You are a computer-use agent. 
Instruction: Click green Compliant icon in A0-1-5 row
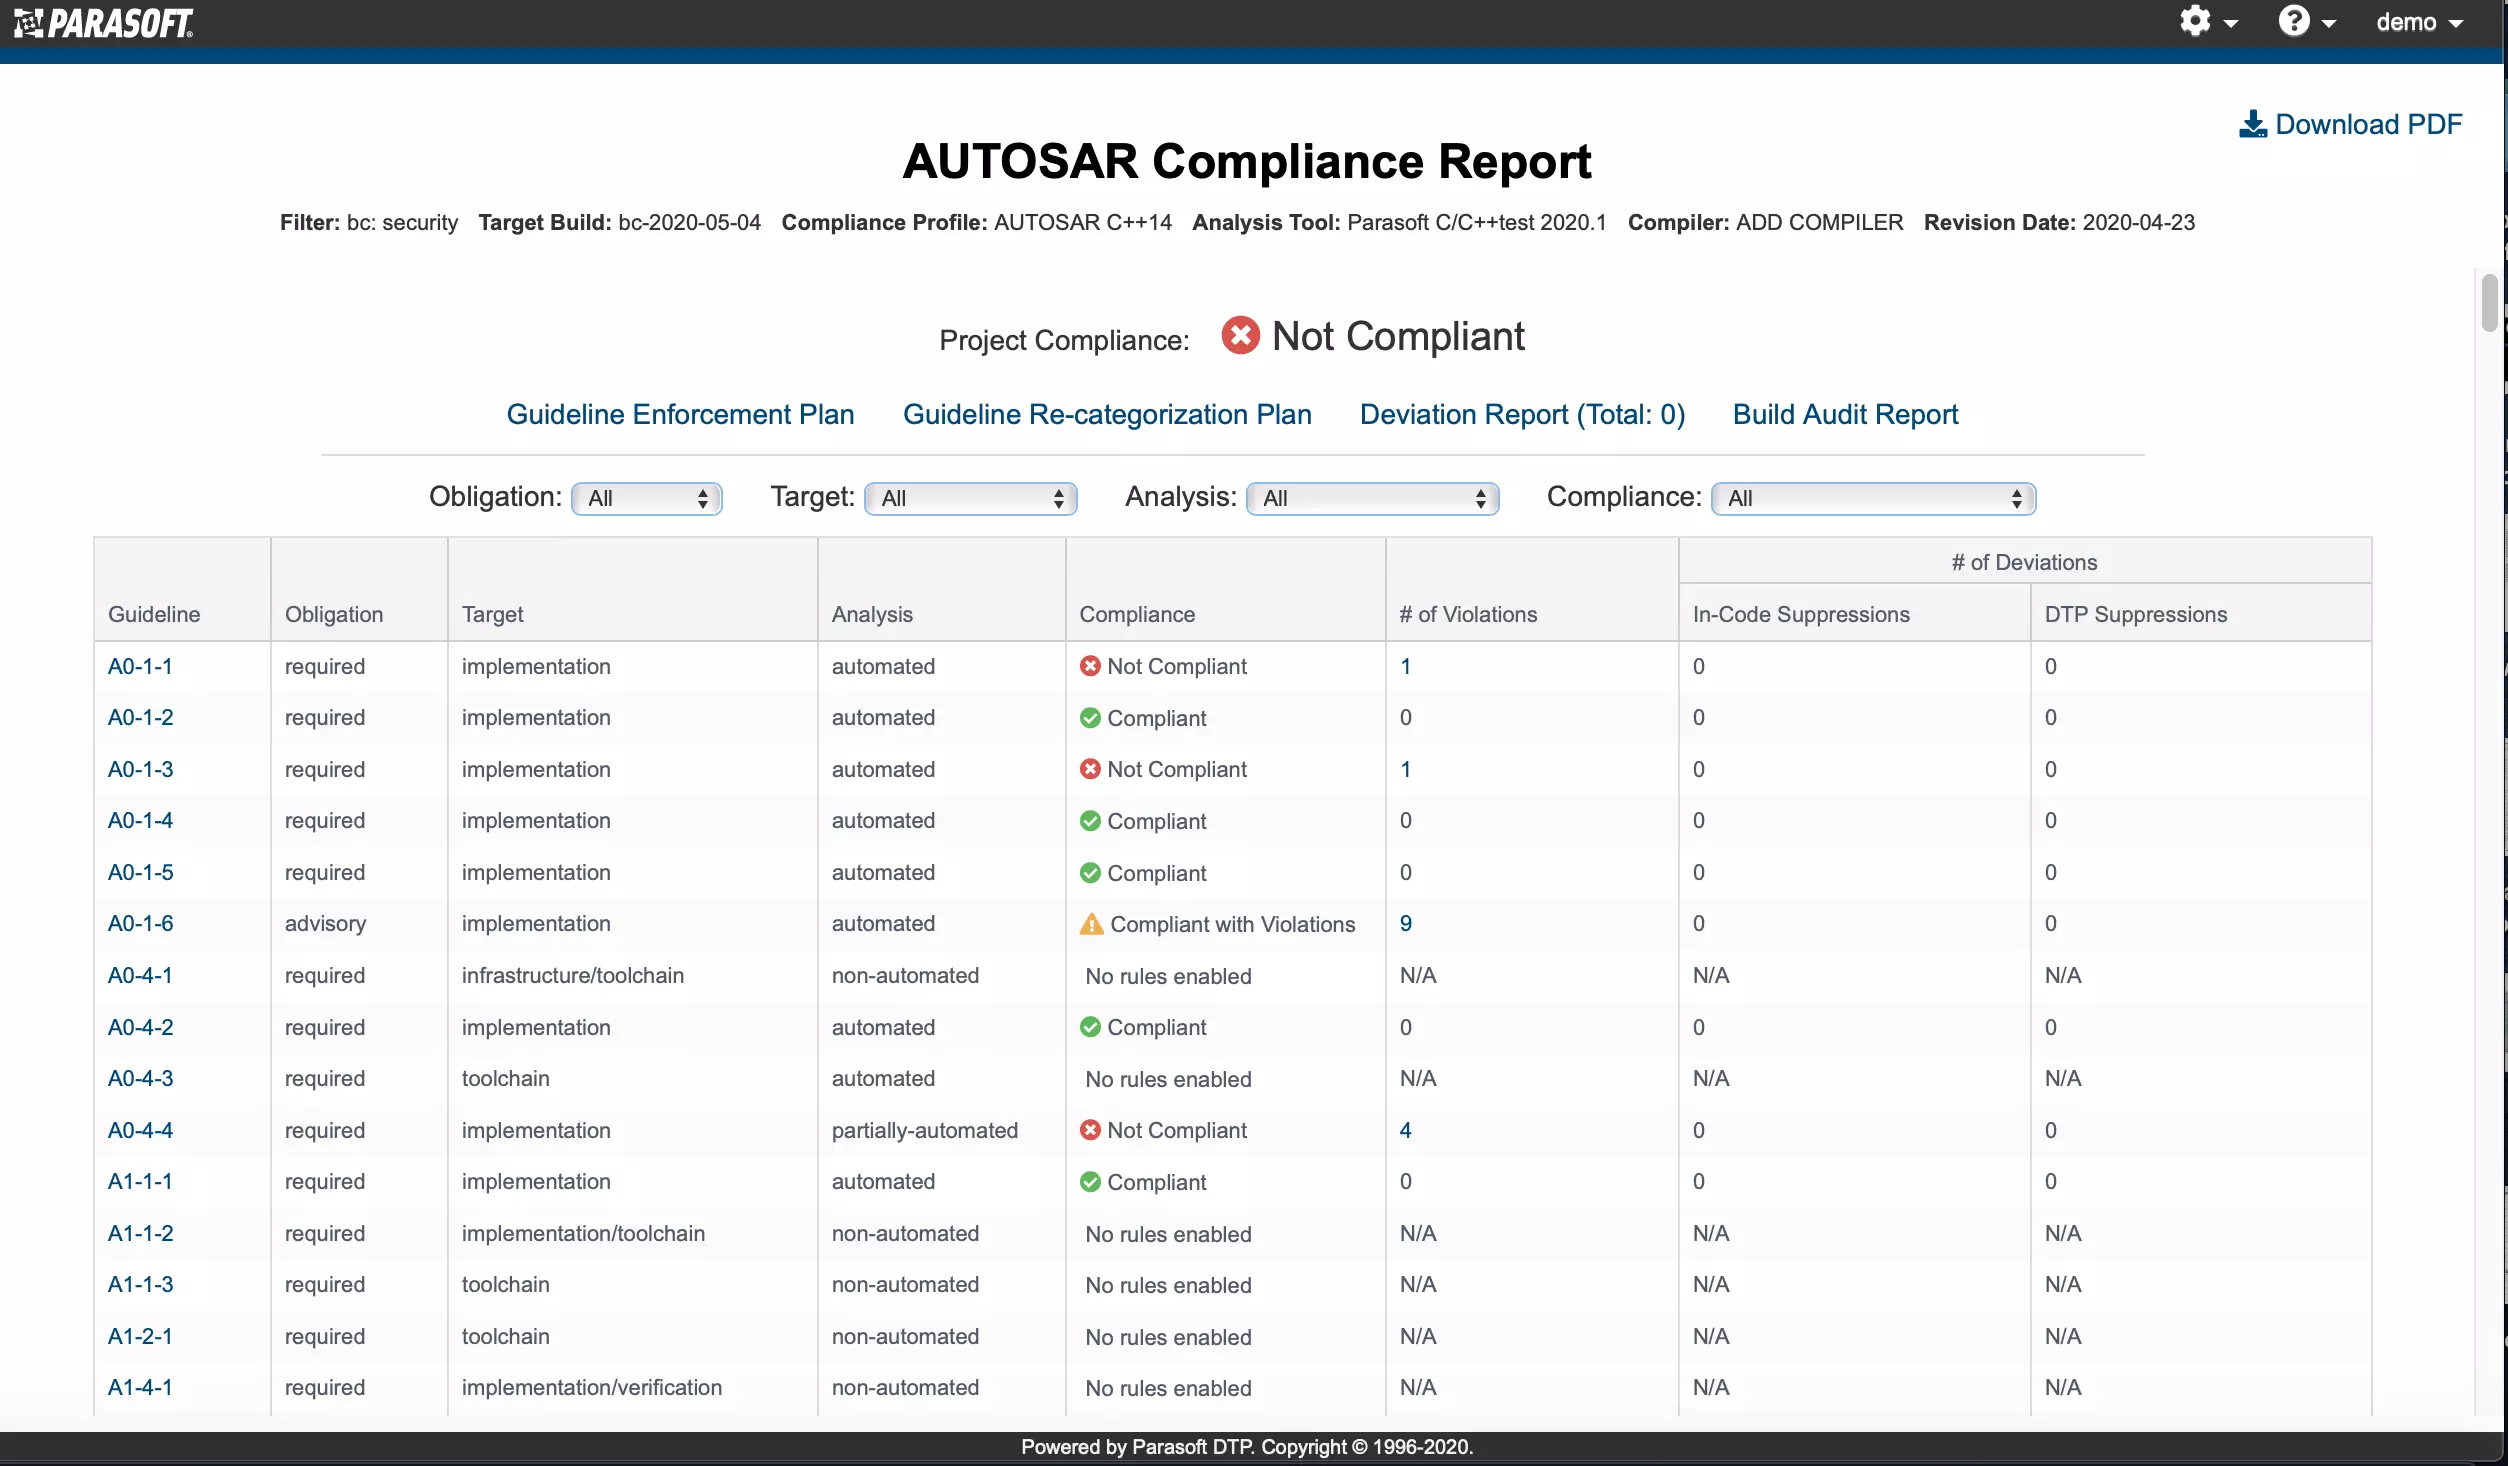(x=1090, y=873)
